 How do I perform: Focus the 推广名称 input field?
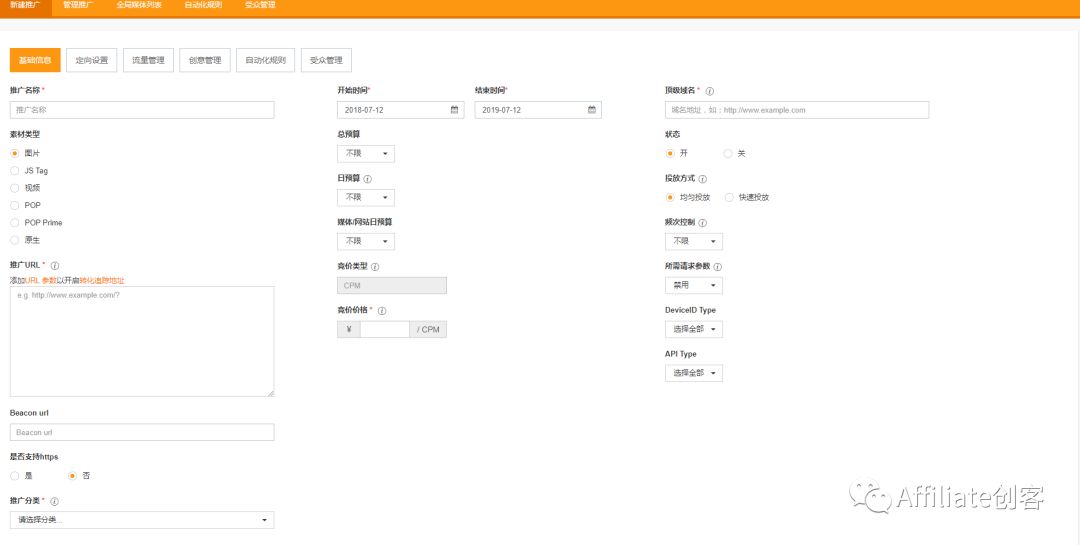pyautogui.click(x=142, y=110)
